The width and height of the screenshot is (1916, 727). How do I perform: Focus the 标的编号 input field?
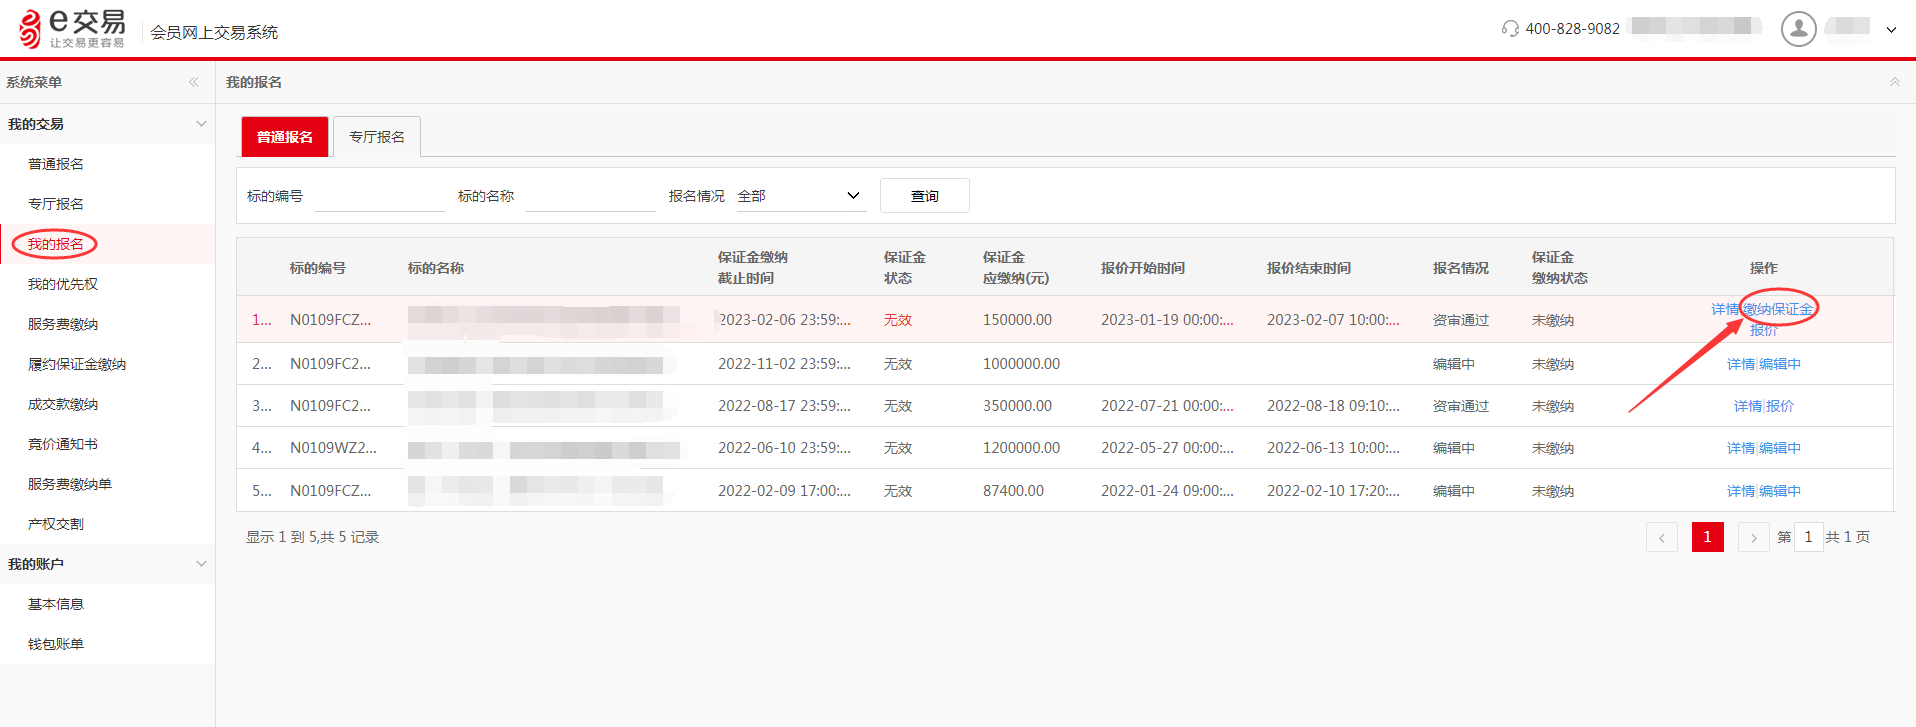coord(380,196)
